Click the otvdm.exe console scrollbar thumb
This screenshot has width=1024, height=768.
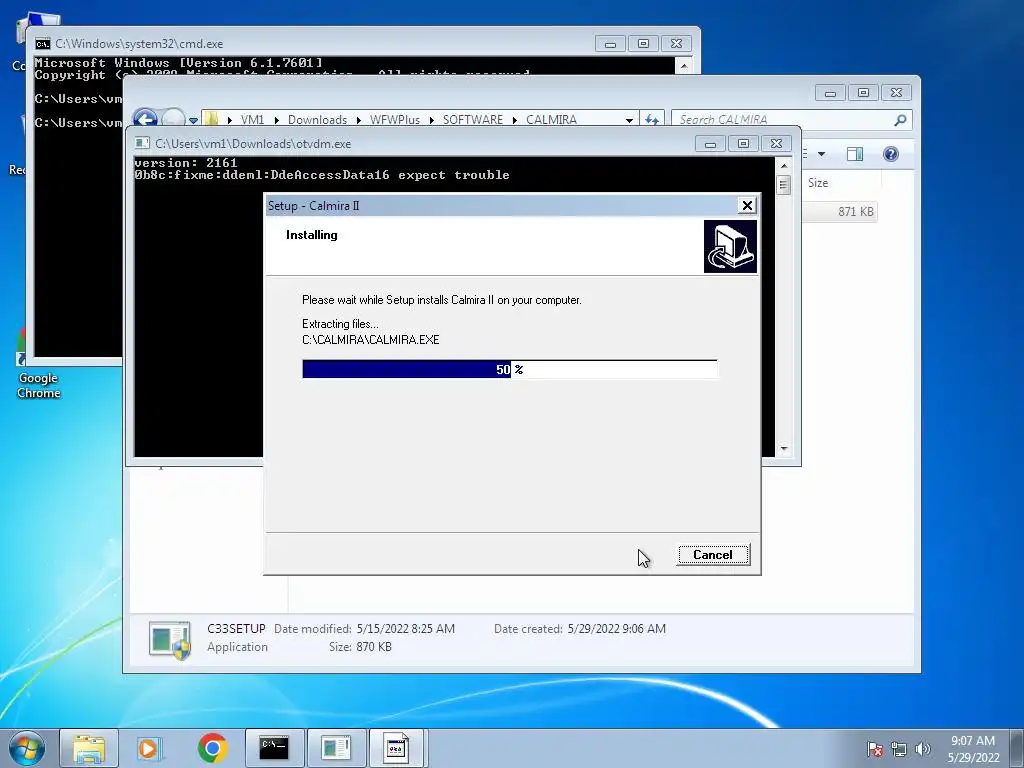[x=784, y=185]
